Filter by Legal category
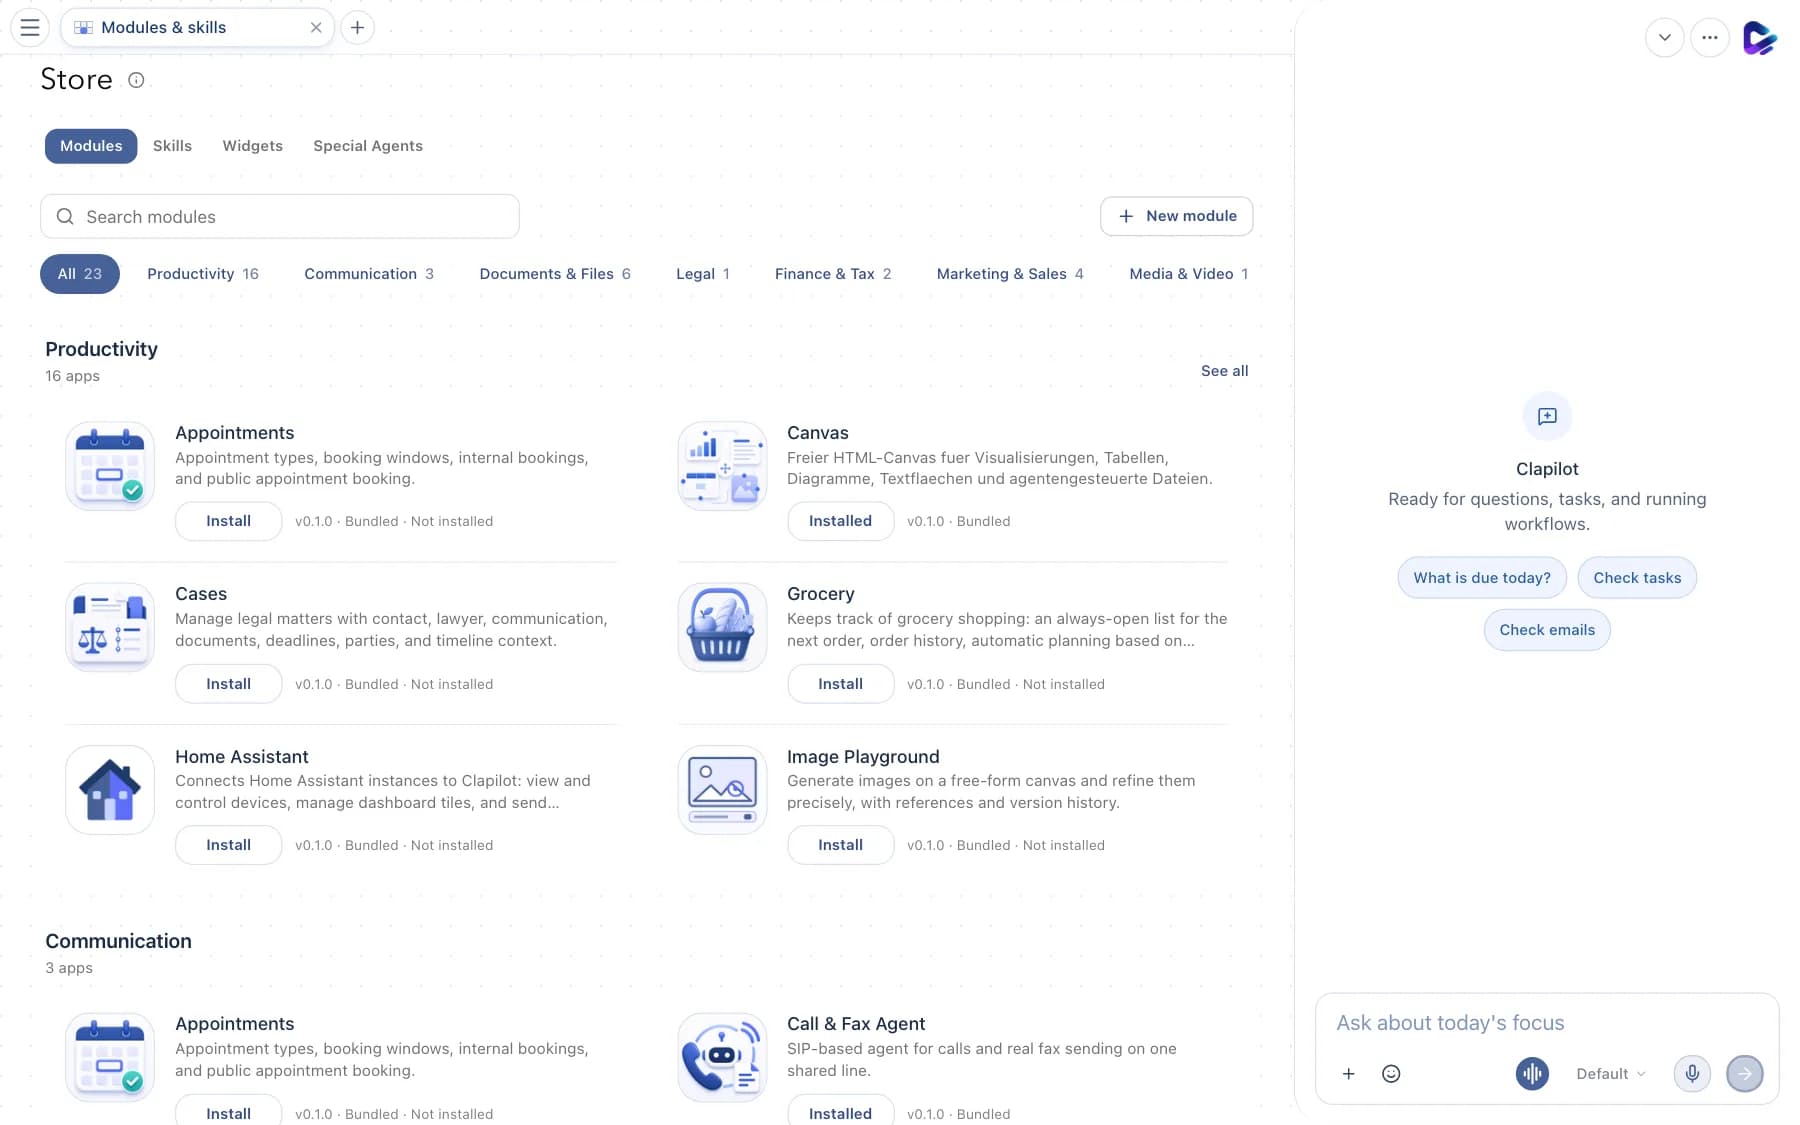1800x1125 pixels. coord(703,274)
